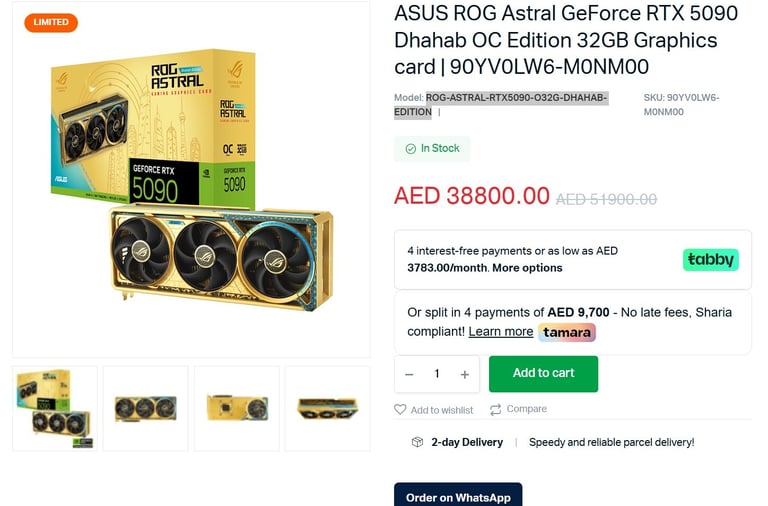Screen dimensions: 768x506
Task: Open tamara Learn more link
Action: pos(501,332)
